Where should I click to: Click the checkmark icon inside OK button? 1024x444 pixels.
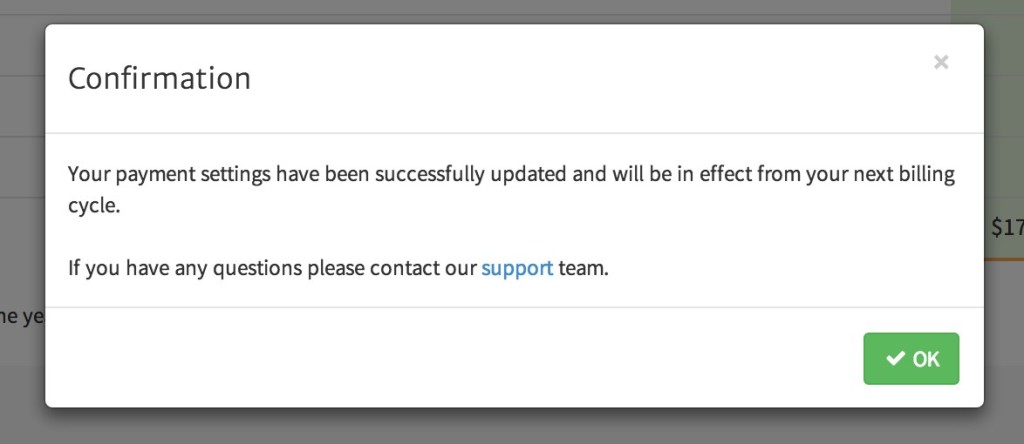point(895,359)
